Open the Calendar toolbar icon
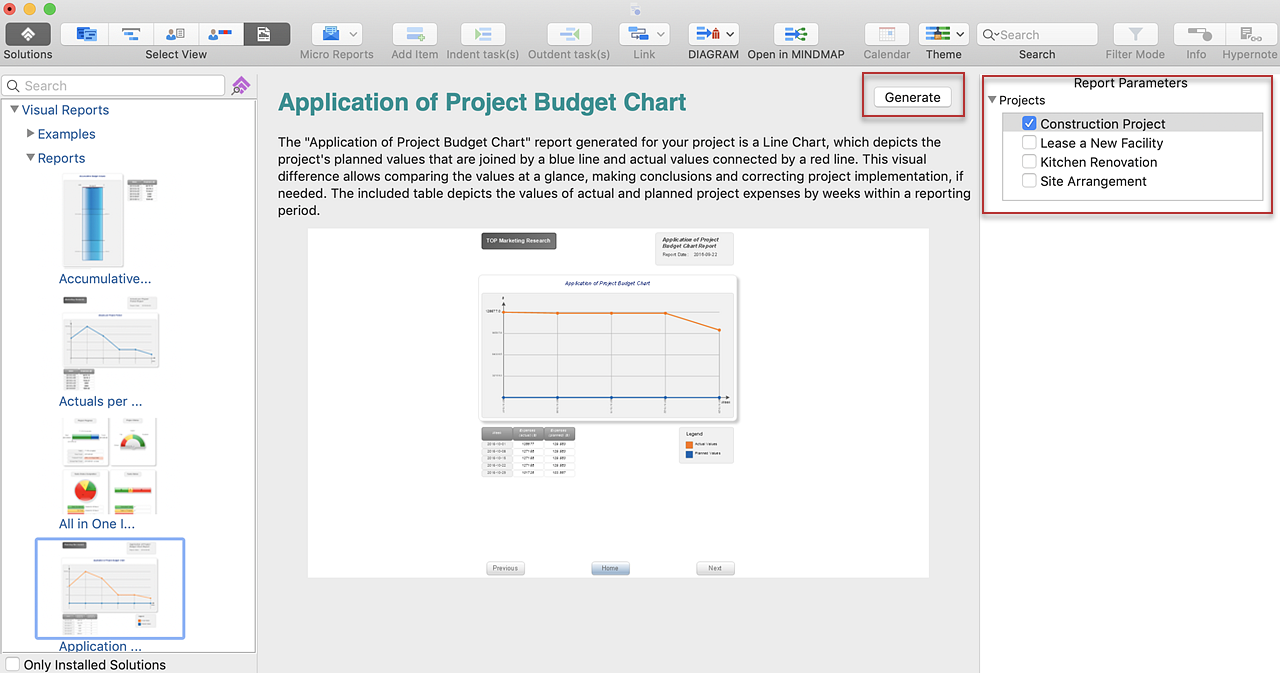Image resolution: width=1280 pixels, height=673 pixels. pyautogui.click(x=887, y=34)
